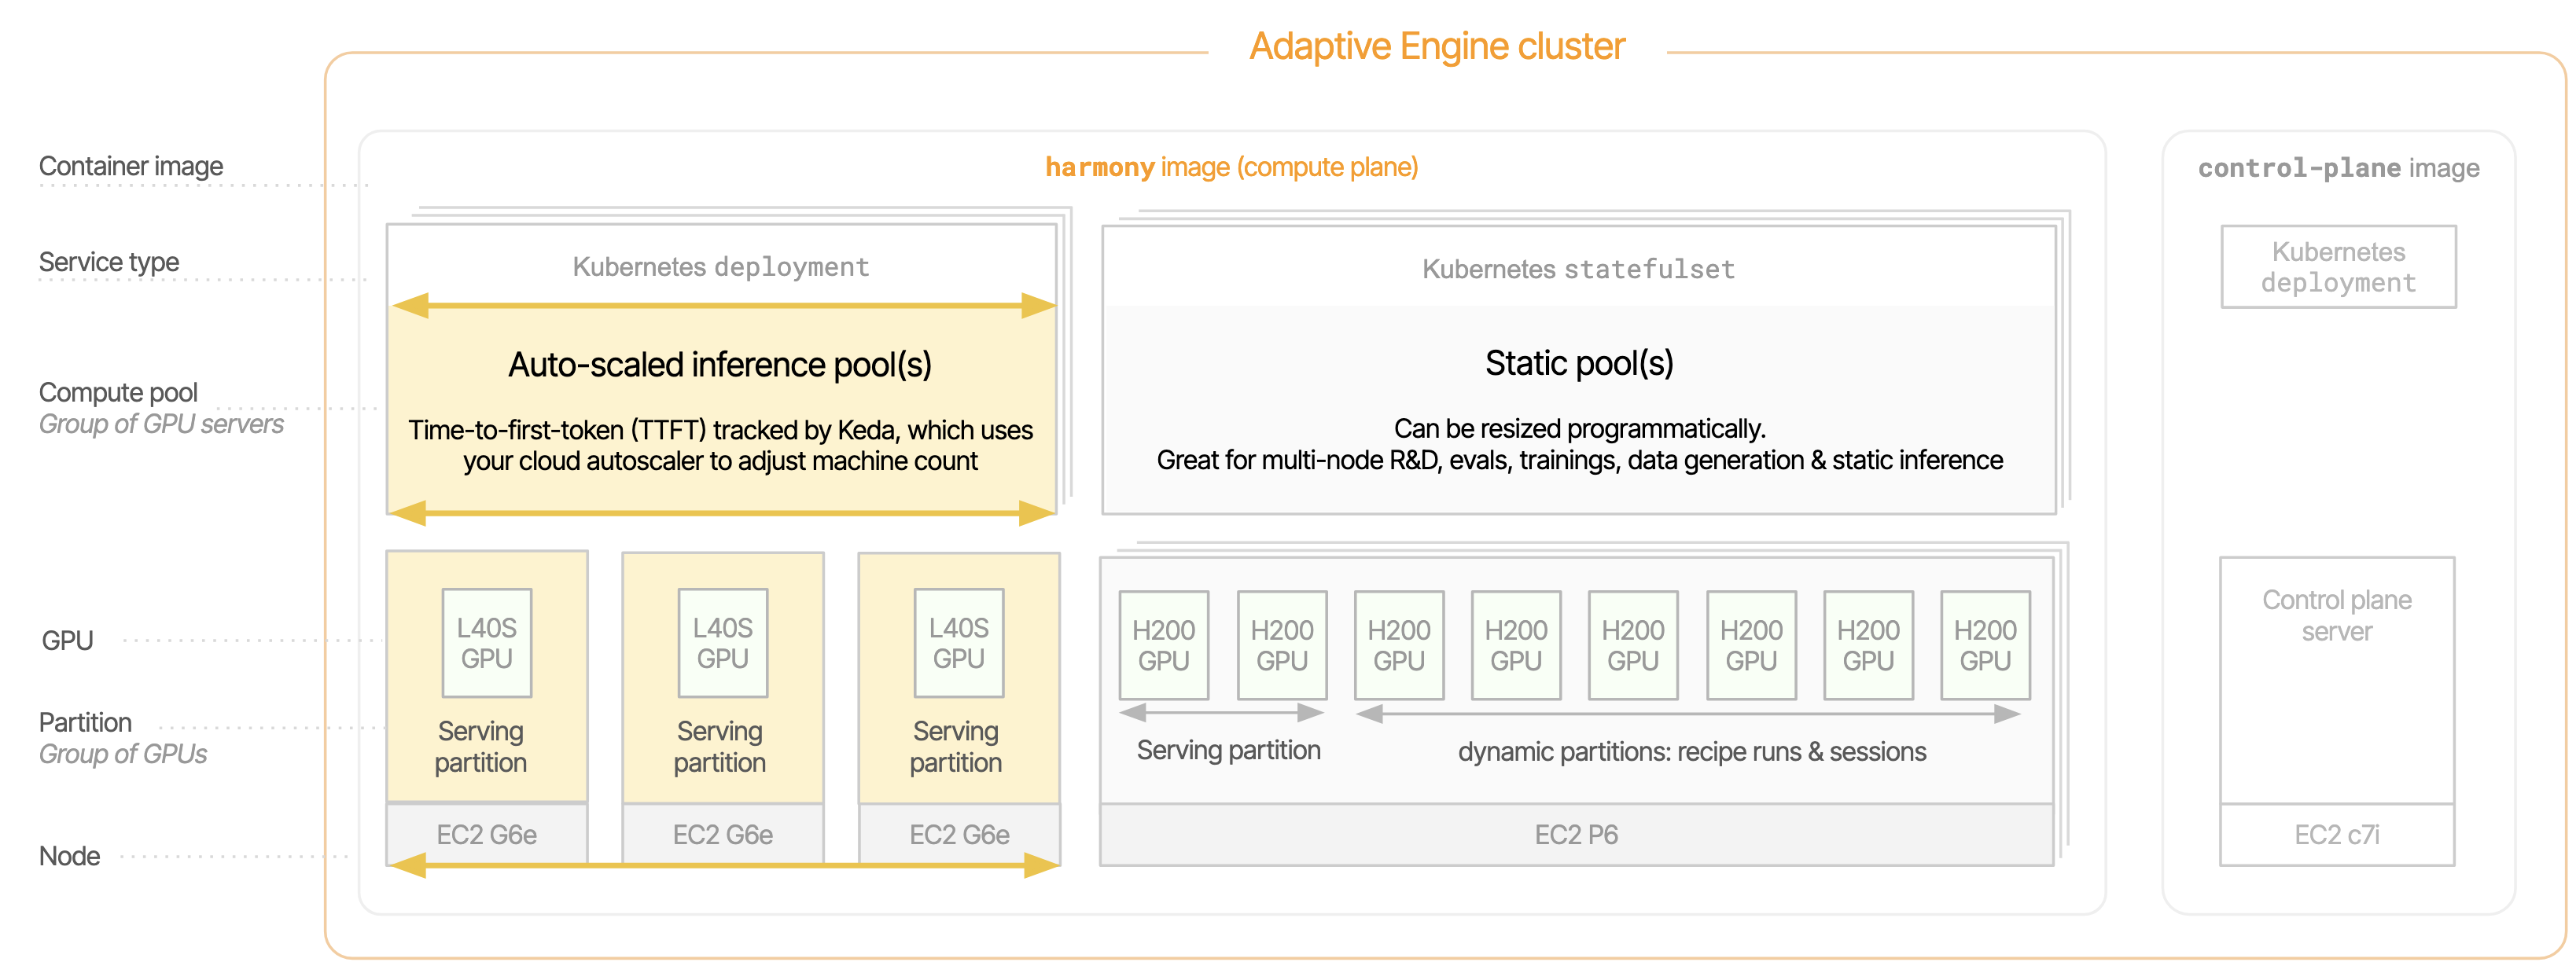This screenshot has height=973, width=2576.
Task: Click the "Adaptive Engine cluster" title
Action: 1437,46
